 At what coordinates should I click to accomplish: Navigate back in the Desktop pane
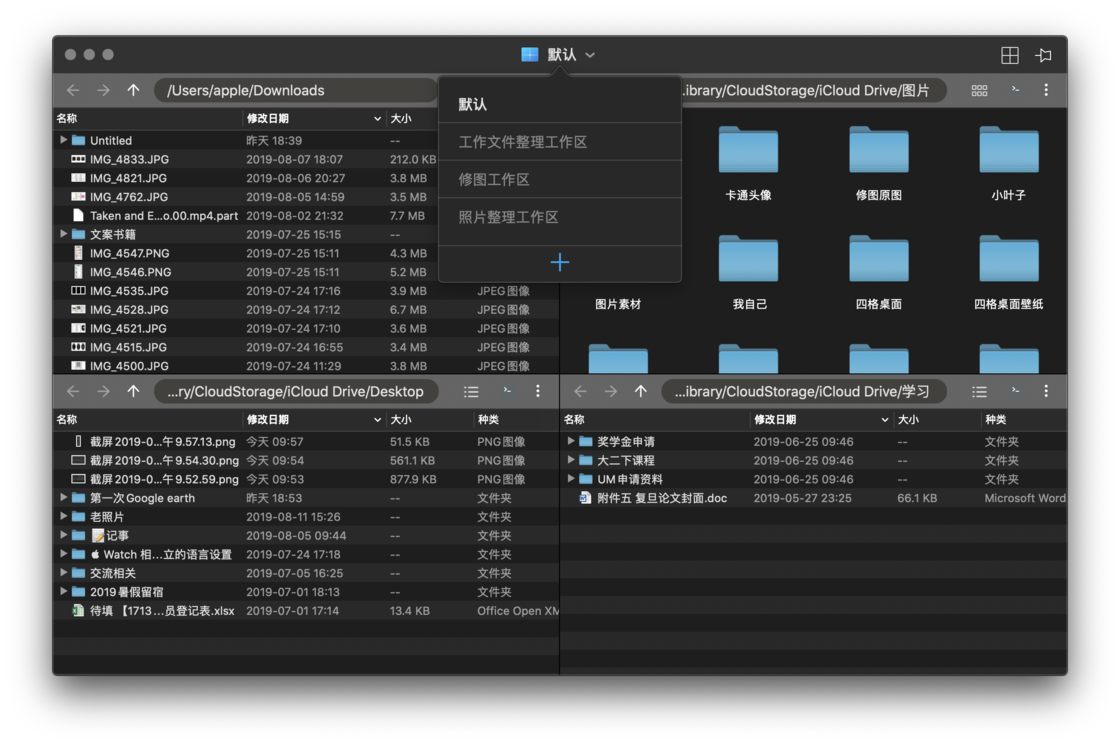pos(73,391)
